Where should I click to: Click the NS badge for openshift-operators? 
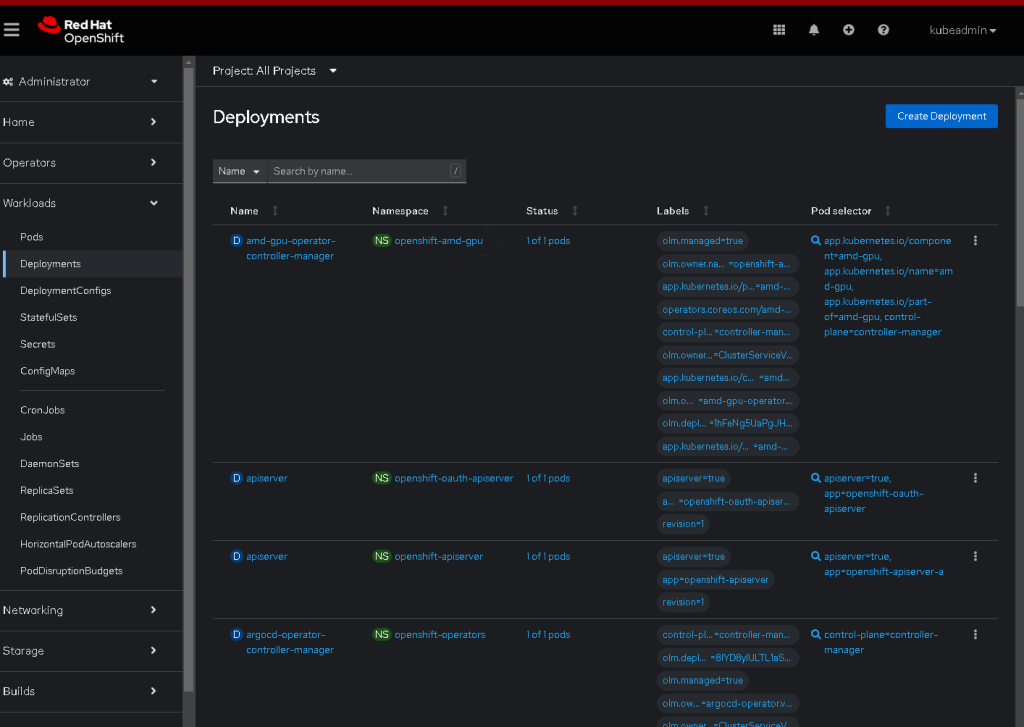pos(381,634)
